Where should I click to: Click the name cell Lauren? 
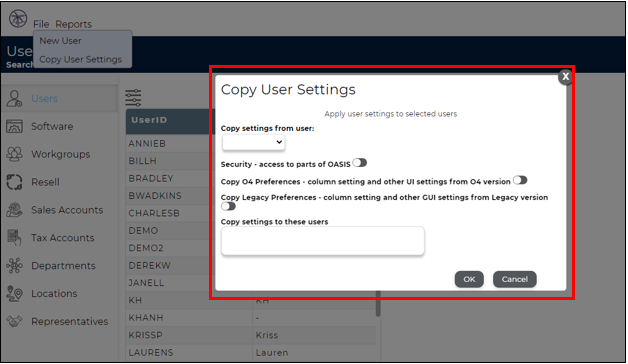[272, 353]
